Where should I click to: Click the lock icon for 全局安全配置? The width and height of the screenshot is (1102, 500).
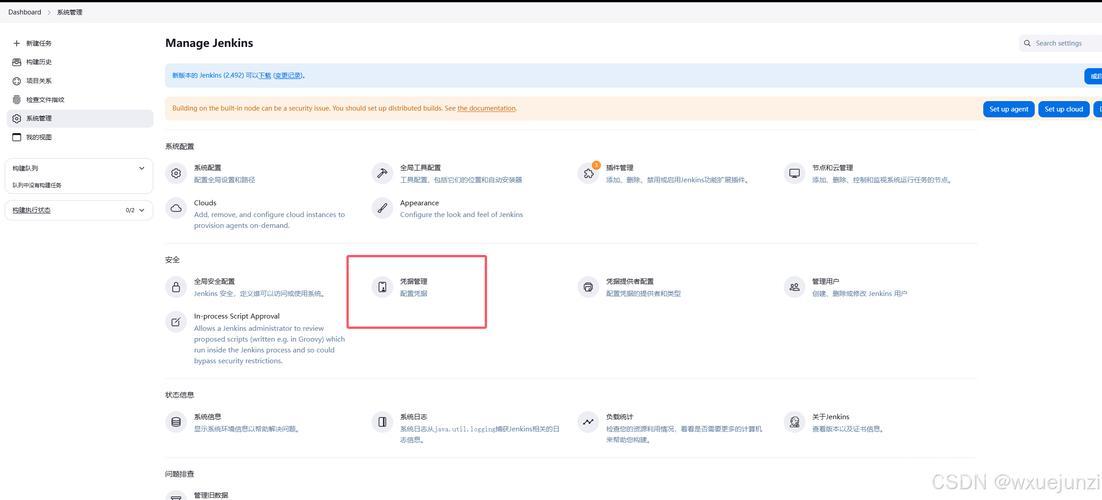point(176,287)
